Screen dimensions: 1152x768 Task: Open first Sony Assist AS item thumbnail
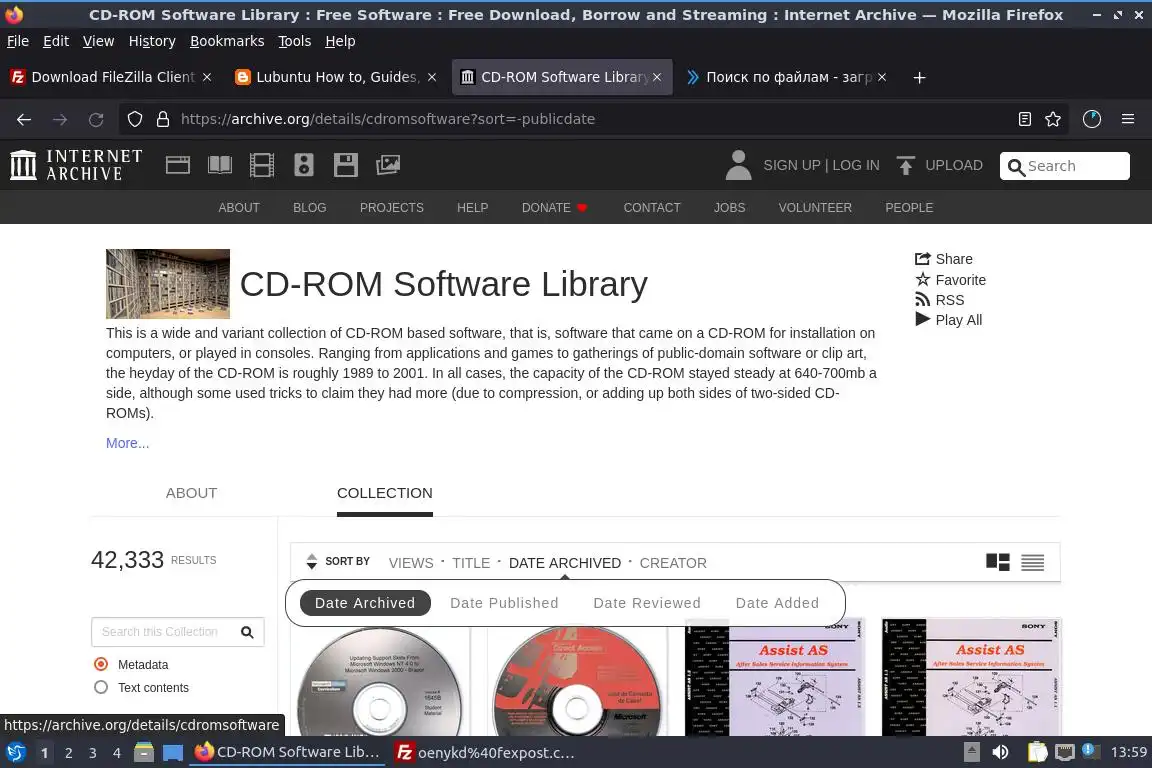point(775,677)
